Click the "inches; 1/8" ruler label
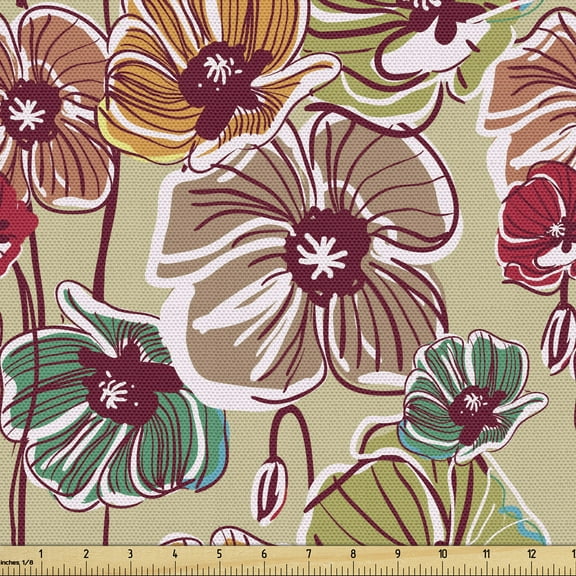This screenshot has height=576, width=576. [x=17, y=562]
